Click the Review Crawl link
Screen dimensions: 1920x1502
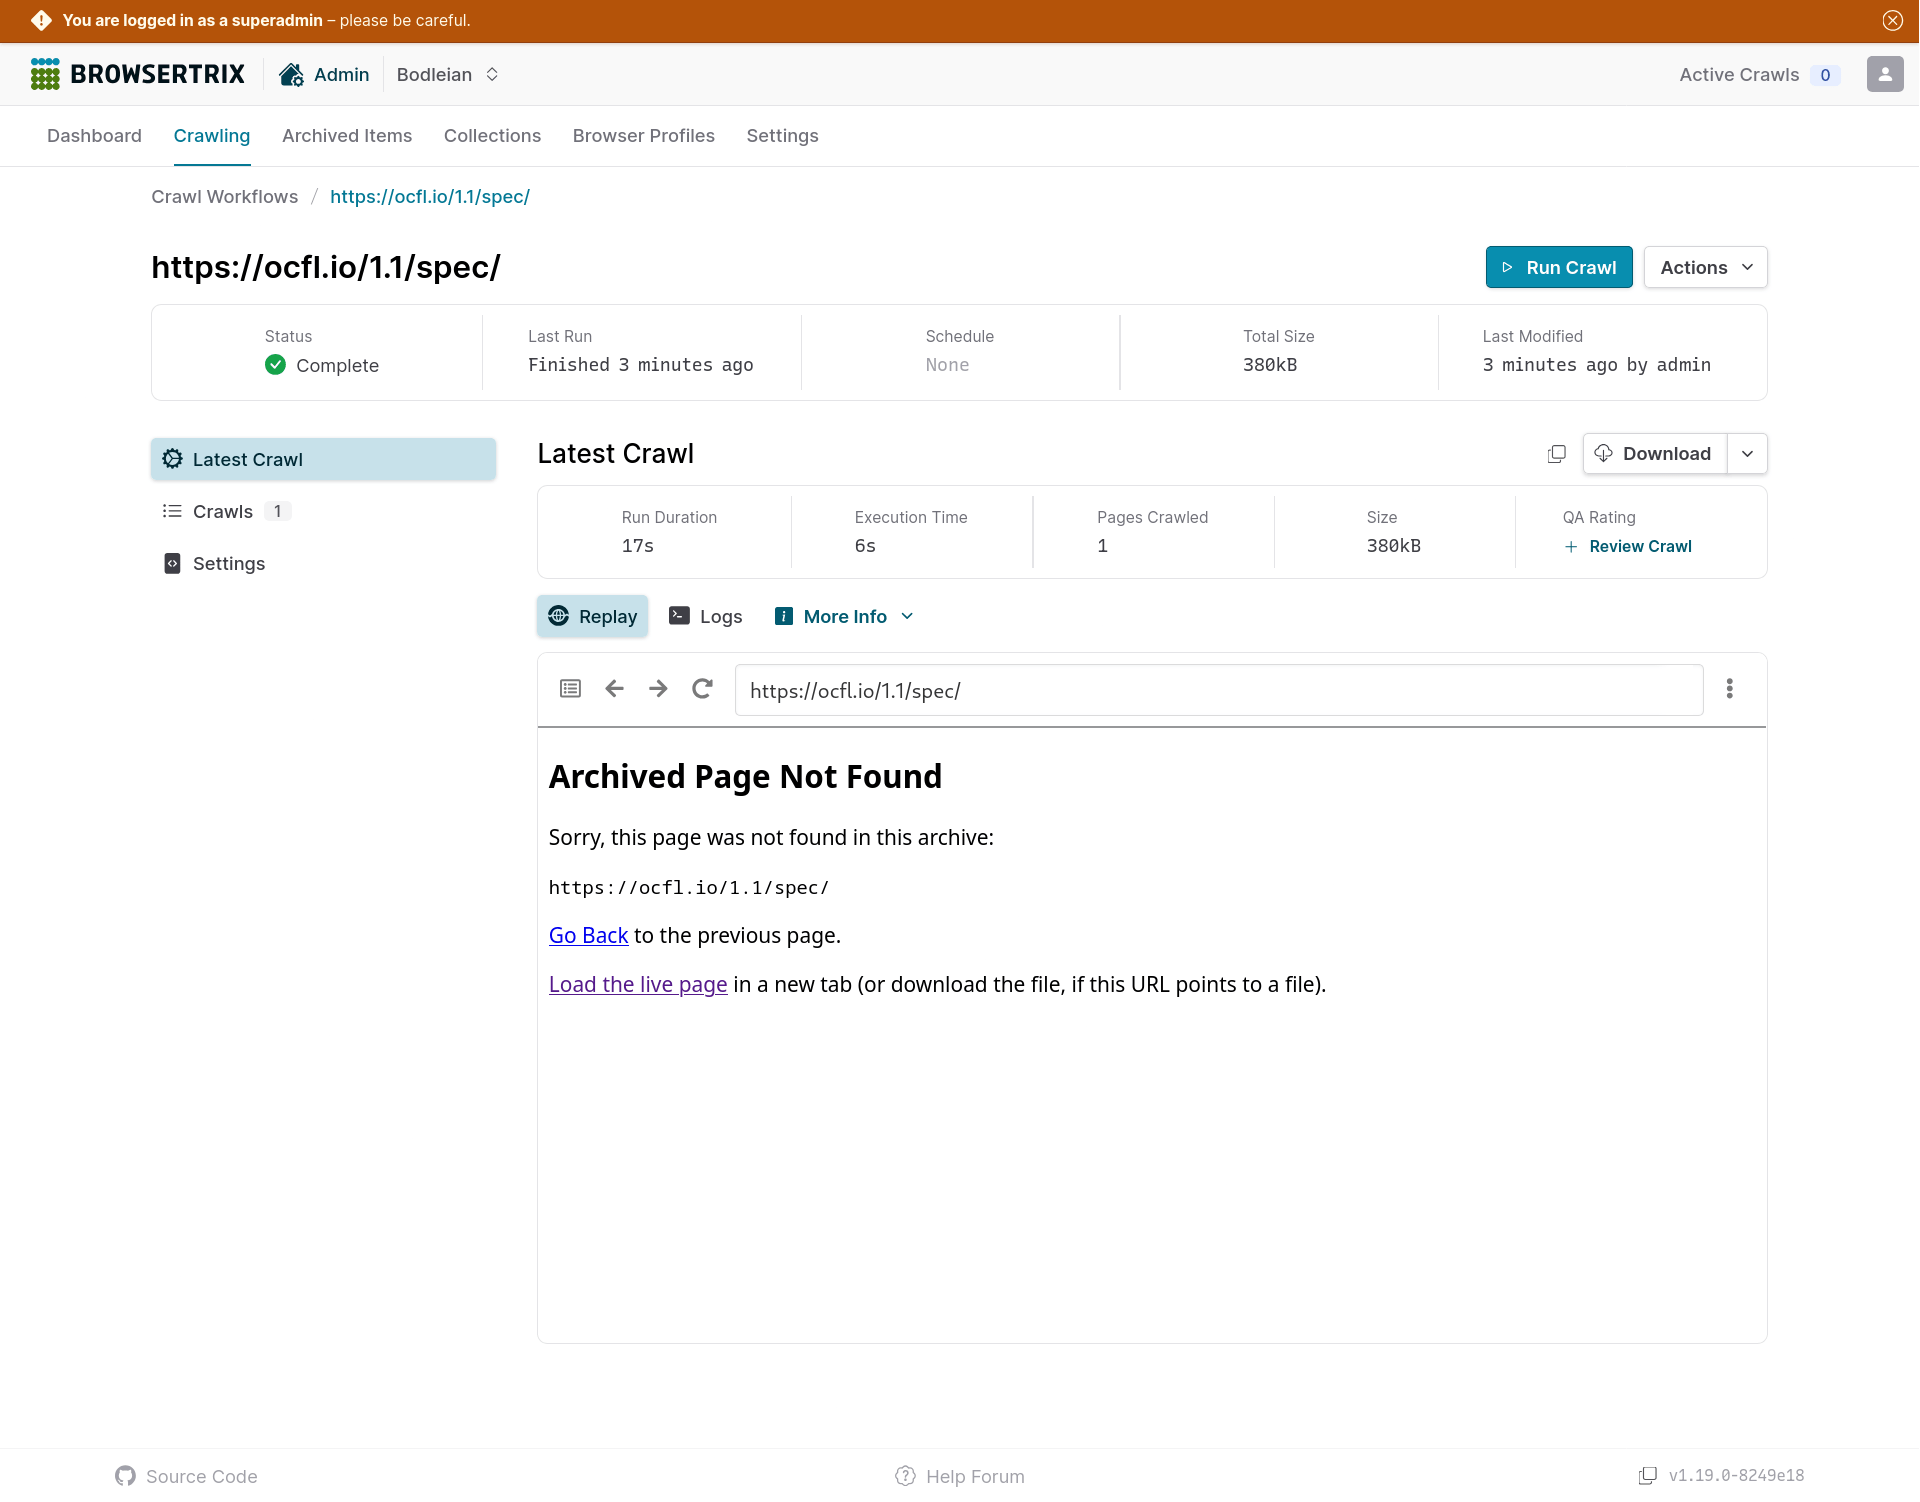point(1639,547)
